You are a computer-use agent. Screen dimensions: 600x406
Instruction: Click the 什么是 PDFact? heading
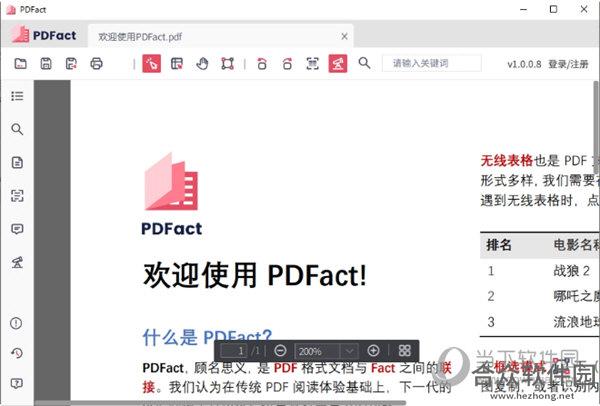tap(207, 337)
